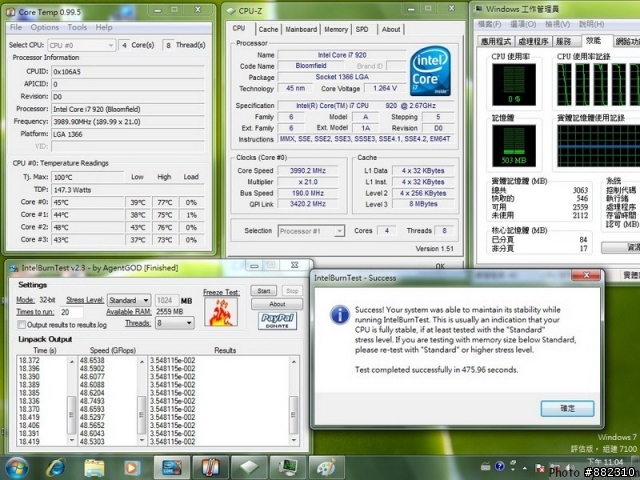The width and height of the screenshot is (640, 480).
Task: Switch to CPU-Z Mainboard tab
Action: 301,29
